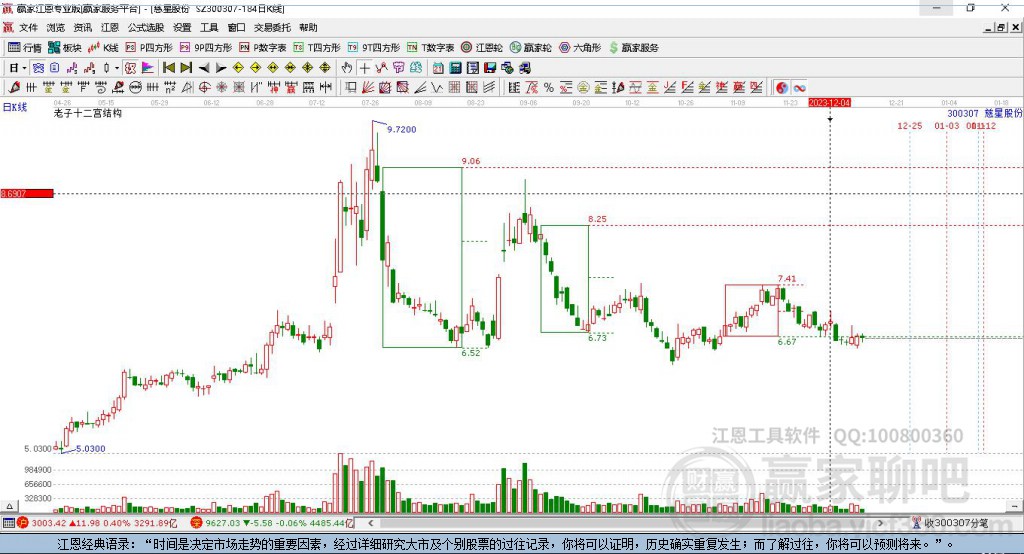Launch the 江恩轮 wheel tool
Screen dimensions: 1024x554
tap(482, 48)
